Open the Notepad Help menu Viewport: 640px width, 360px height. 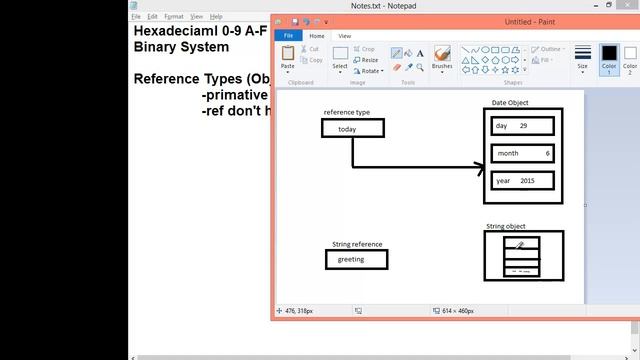[x=216, y=17]
